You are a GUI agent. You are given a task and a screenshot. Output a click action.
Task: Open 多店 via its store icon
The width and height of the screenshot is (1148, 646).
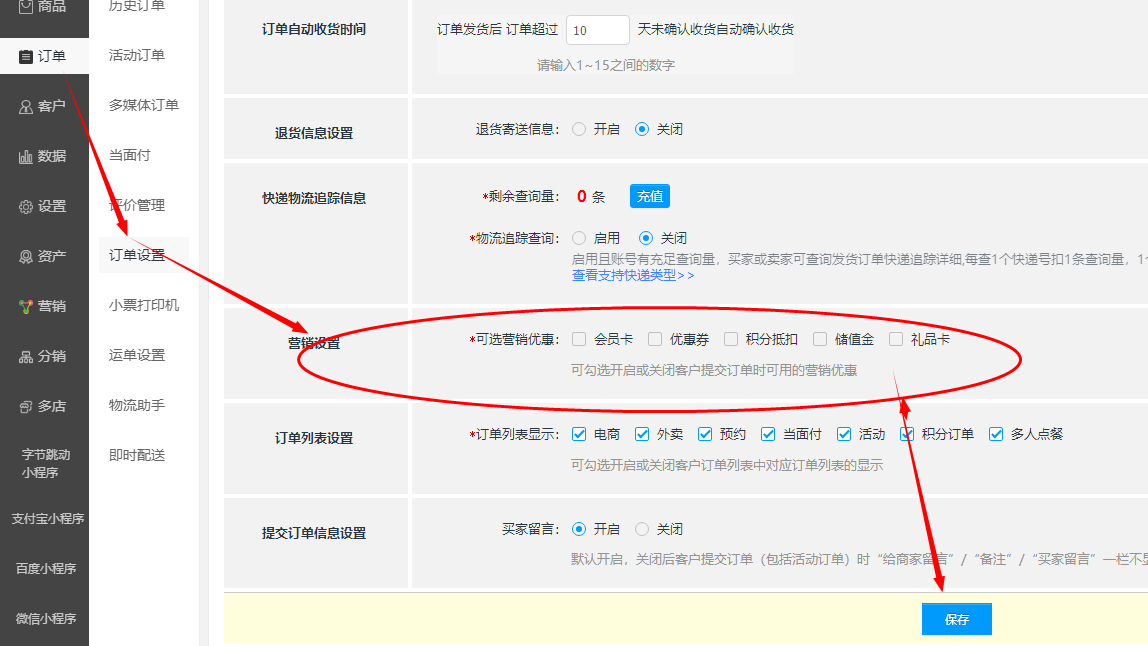point(26,406)
